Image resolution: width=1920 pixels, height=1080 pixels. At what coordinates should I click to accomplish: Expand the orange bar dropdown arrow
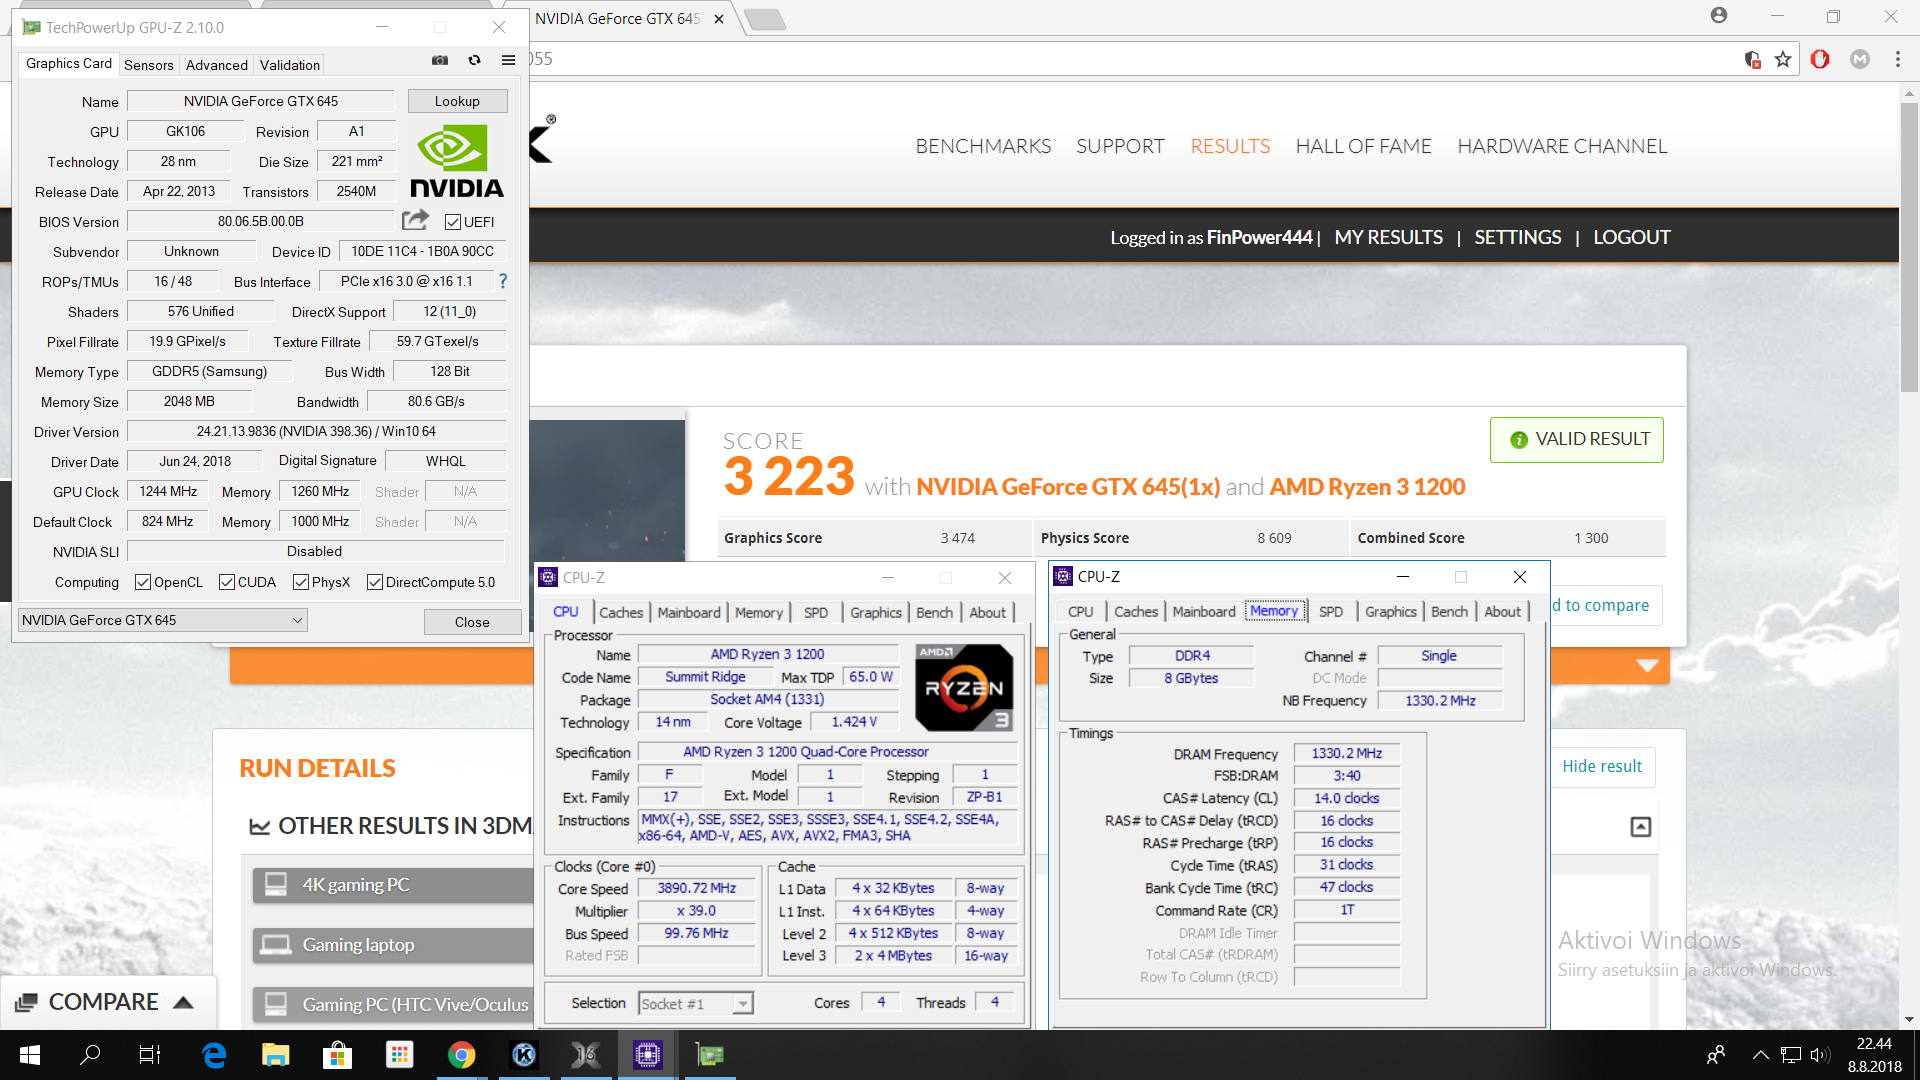(1647, 666)
